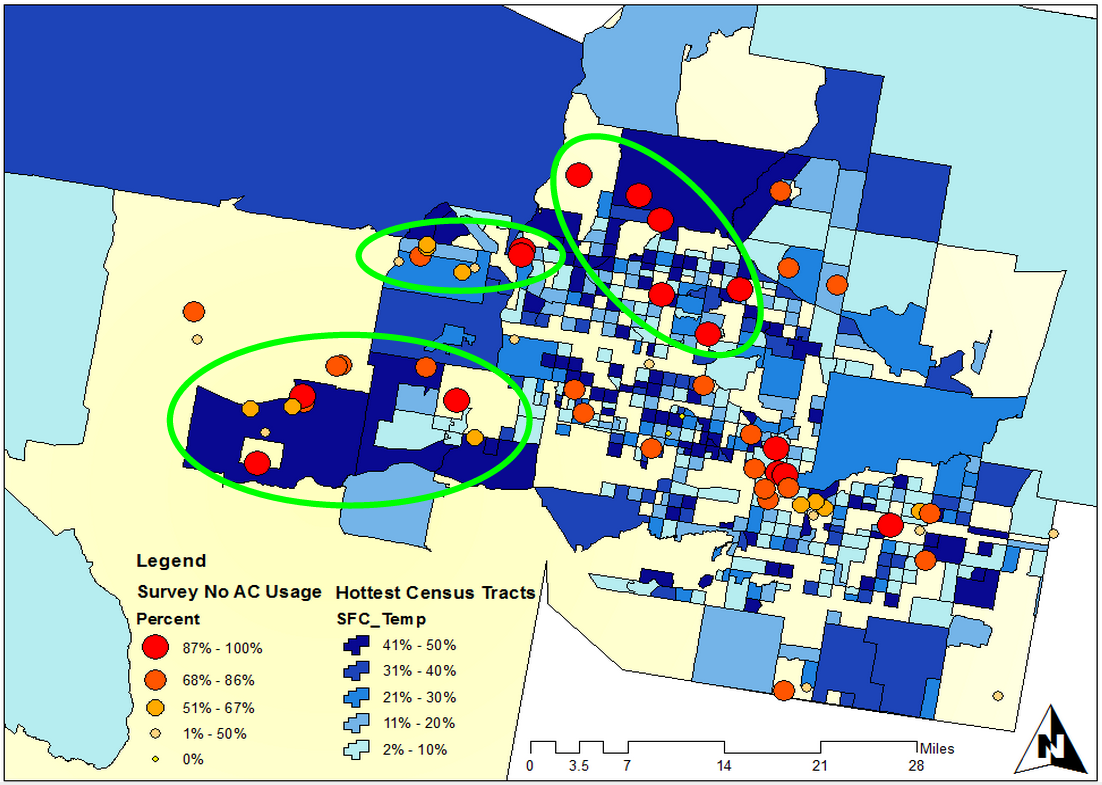Click the small tan 1% - 50% legend circle

click(155, 734)
